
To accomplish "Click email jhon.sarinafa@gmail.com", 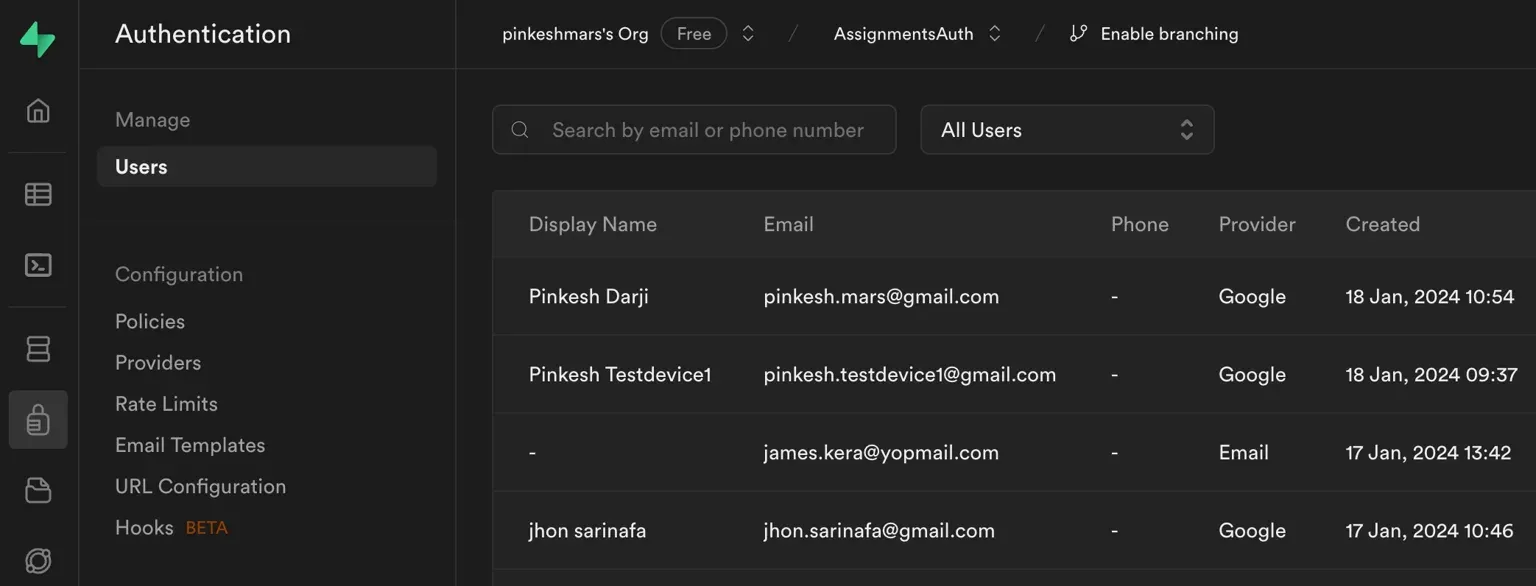I will coord(879,530).
